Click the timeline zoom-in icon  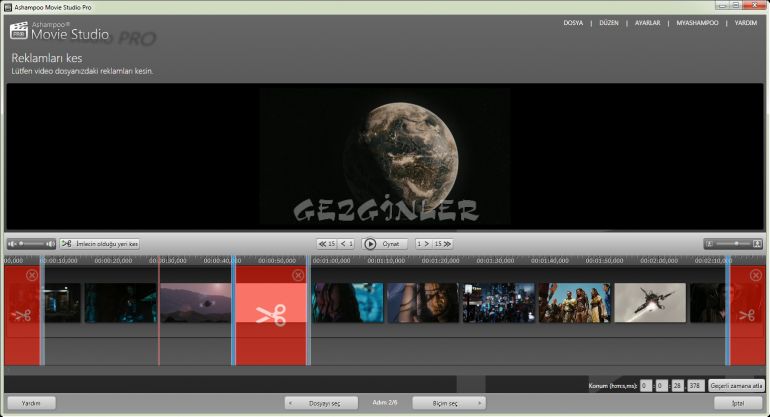pyautogui.click(x=757, y=244)
